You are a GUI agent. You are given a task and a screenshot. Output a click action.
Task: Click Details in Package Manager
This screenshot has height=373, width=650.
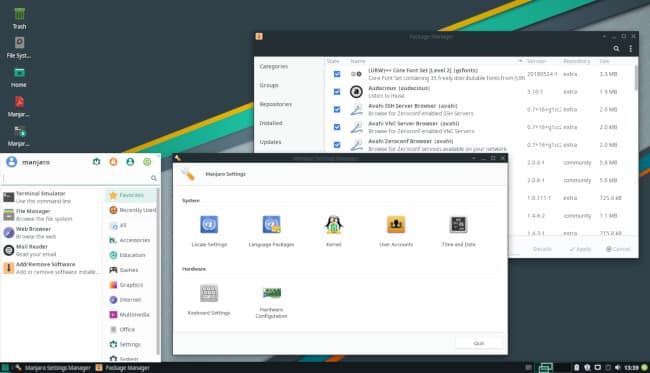pos(542,249)
